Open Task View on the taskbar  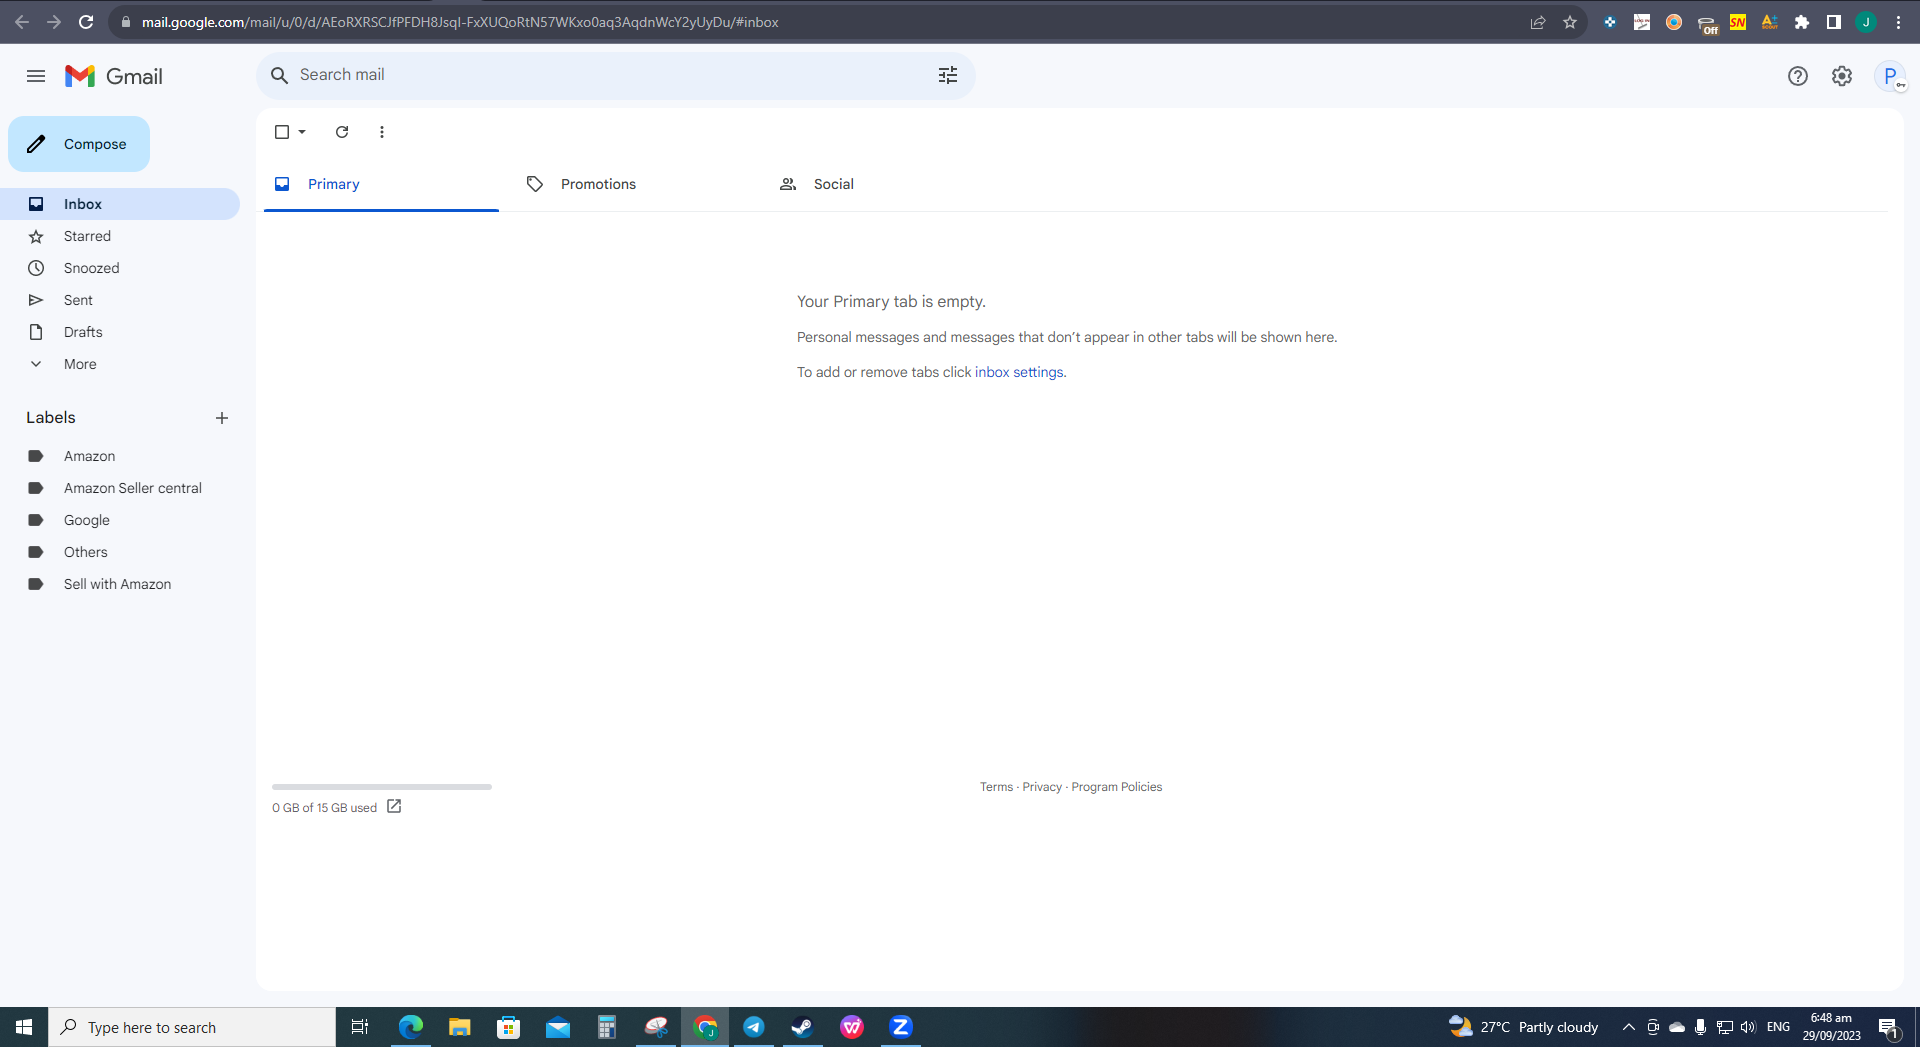click(360, 1027)
